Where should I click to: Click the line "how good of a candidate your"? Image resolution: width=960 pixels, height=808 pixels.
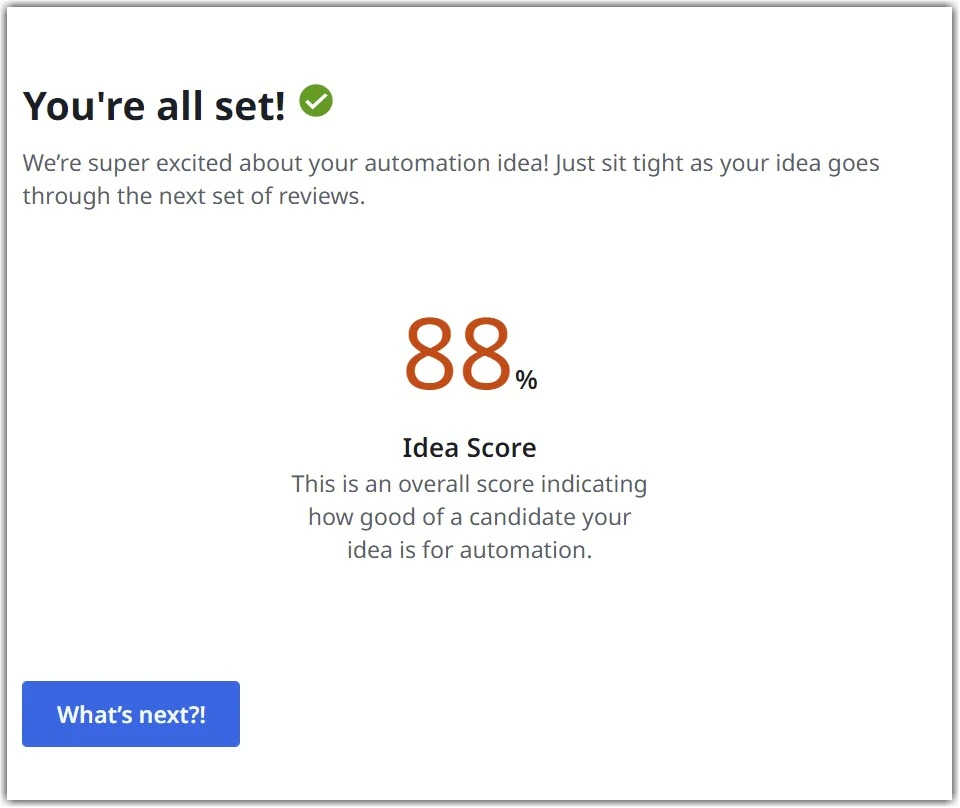[469, 517]
